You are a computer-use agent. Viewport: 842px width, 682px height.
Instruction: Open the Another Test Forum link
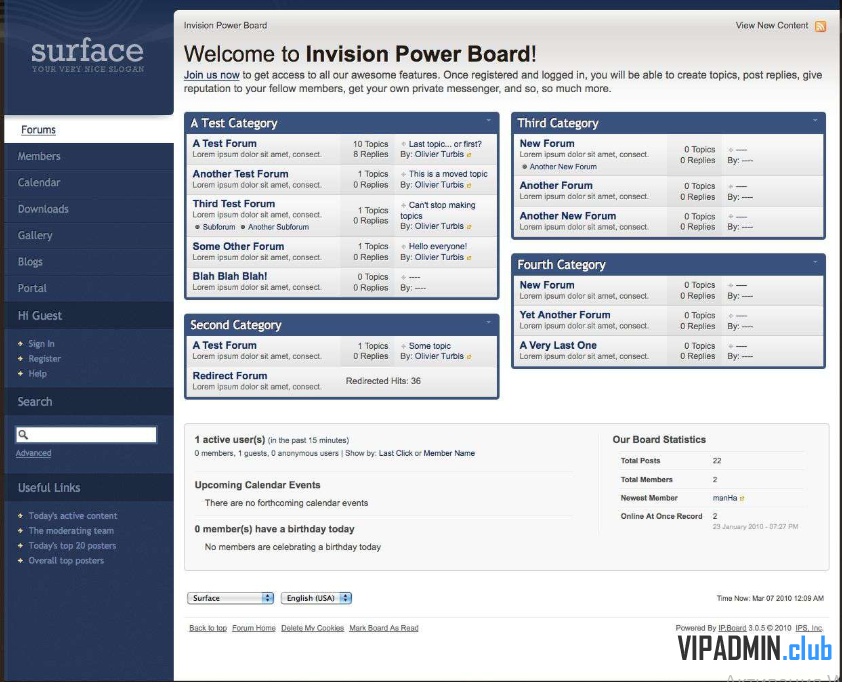pos(241,174)
